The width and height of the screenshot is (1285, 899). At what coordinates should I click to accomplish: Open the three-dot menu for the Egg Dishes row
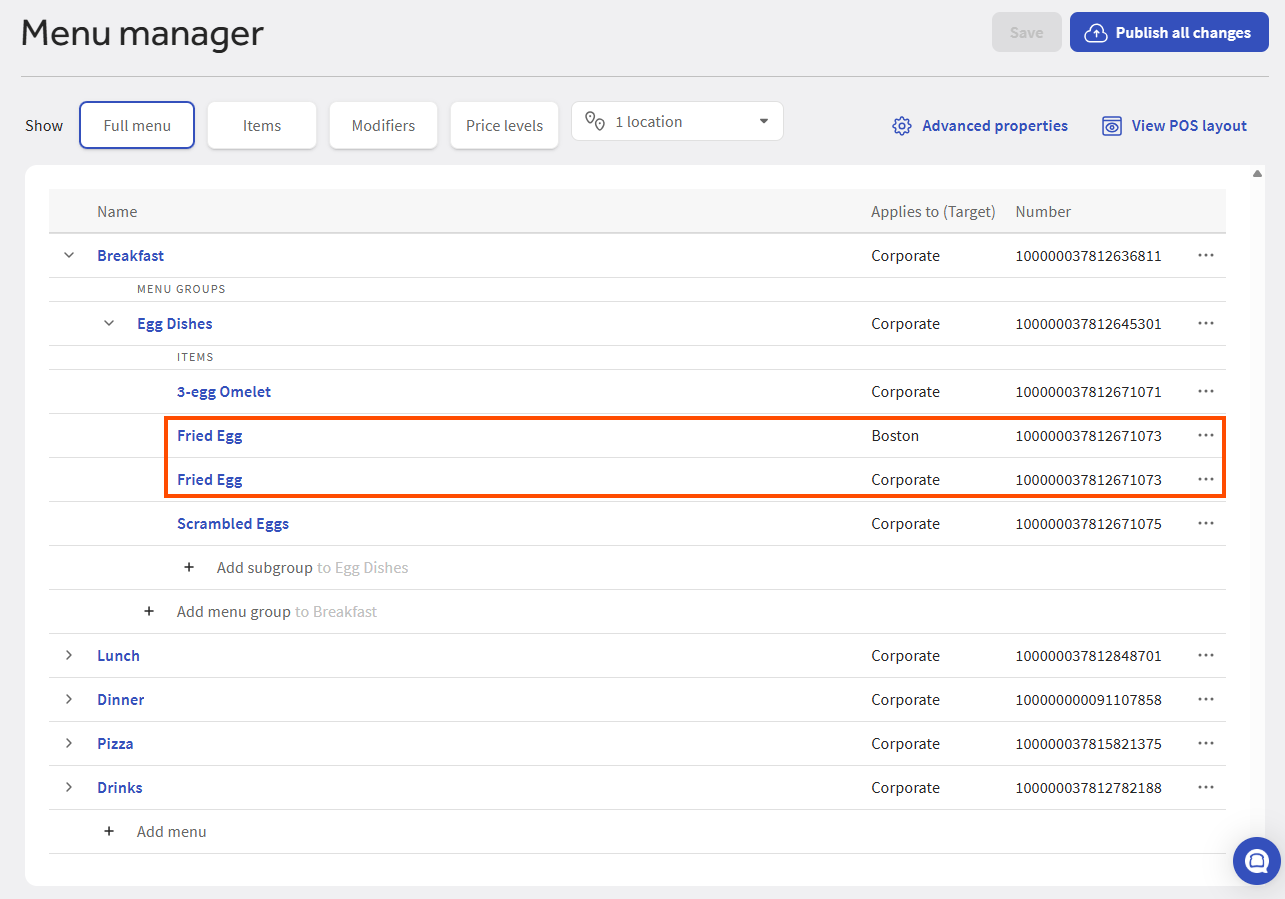pos(1205,324)
